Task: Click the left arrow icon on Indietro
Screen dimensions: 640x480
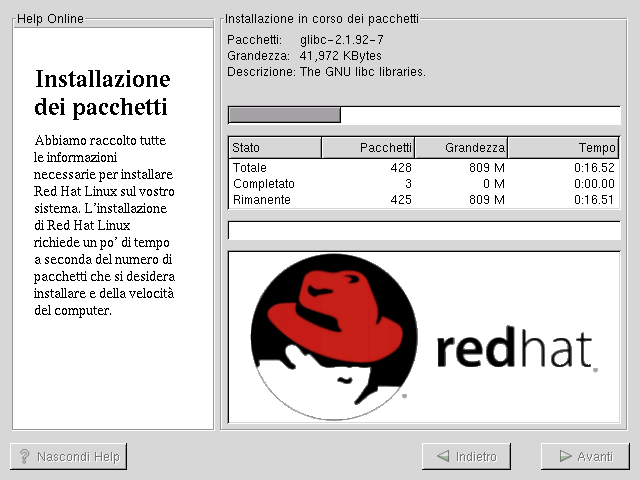Action: (442, 457)
